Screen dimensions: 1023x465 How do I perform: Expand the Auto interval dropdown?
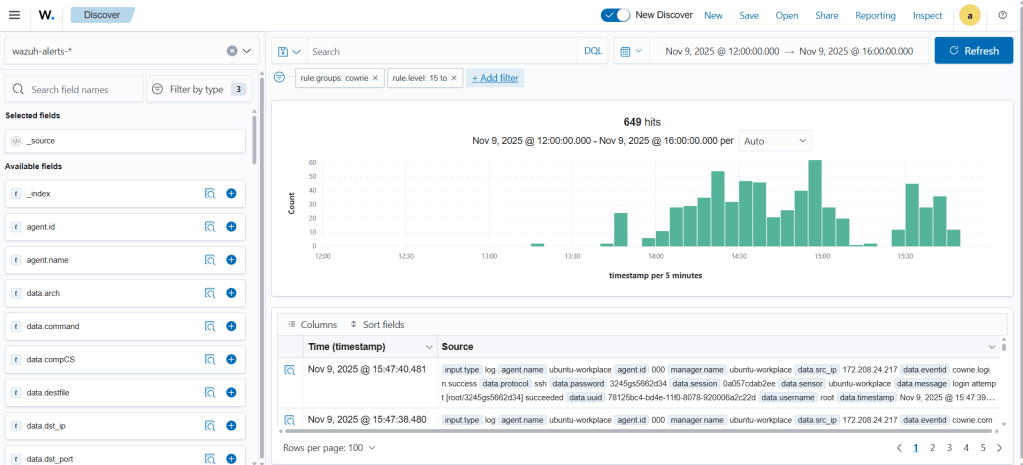[775, 141]
